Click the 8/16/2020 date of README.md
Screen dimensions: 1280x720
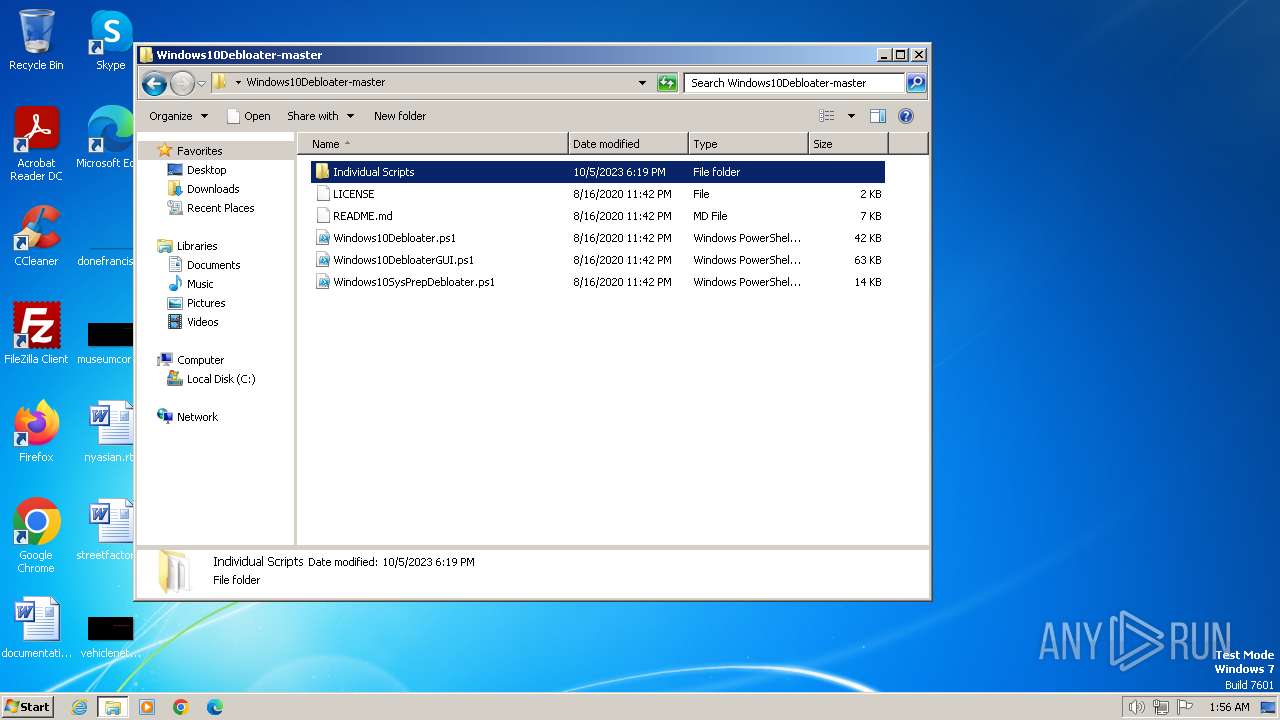(622, 216)
